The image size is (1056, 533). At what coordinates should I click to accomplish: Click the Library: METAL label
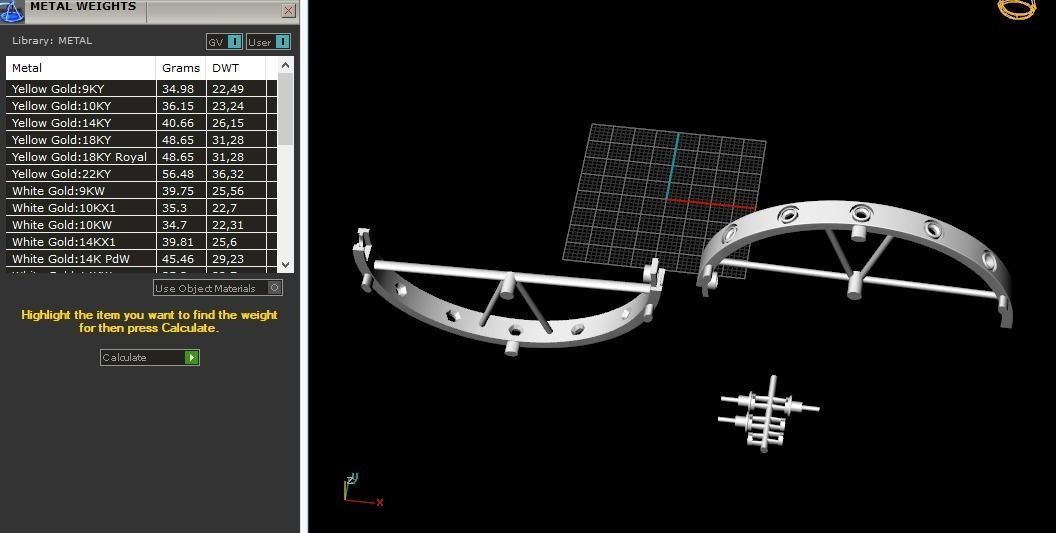click(52, 40)
